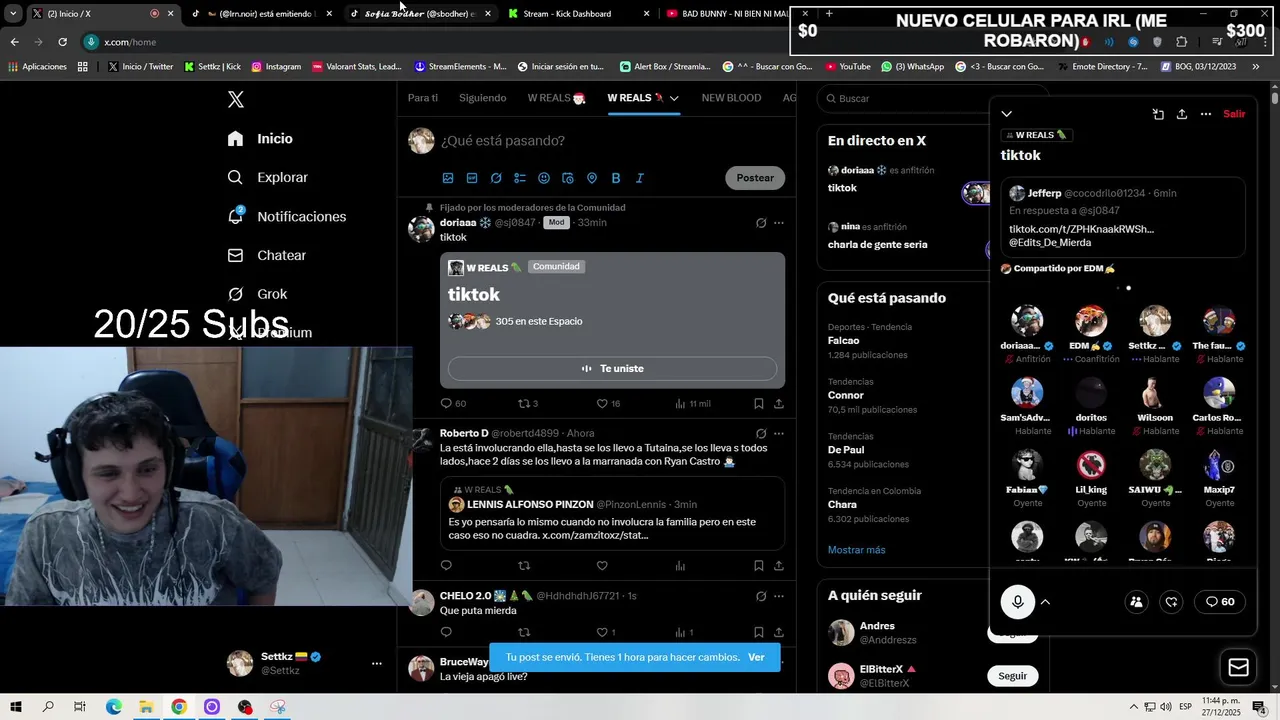This screenshot has width=1280, height=720.
Task: Open the messages envelope floating button
Action: tap(1238, 668)
